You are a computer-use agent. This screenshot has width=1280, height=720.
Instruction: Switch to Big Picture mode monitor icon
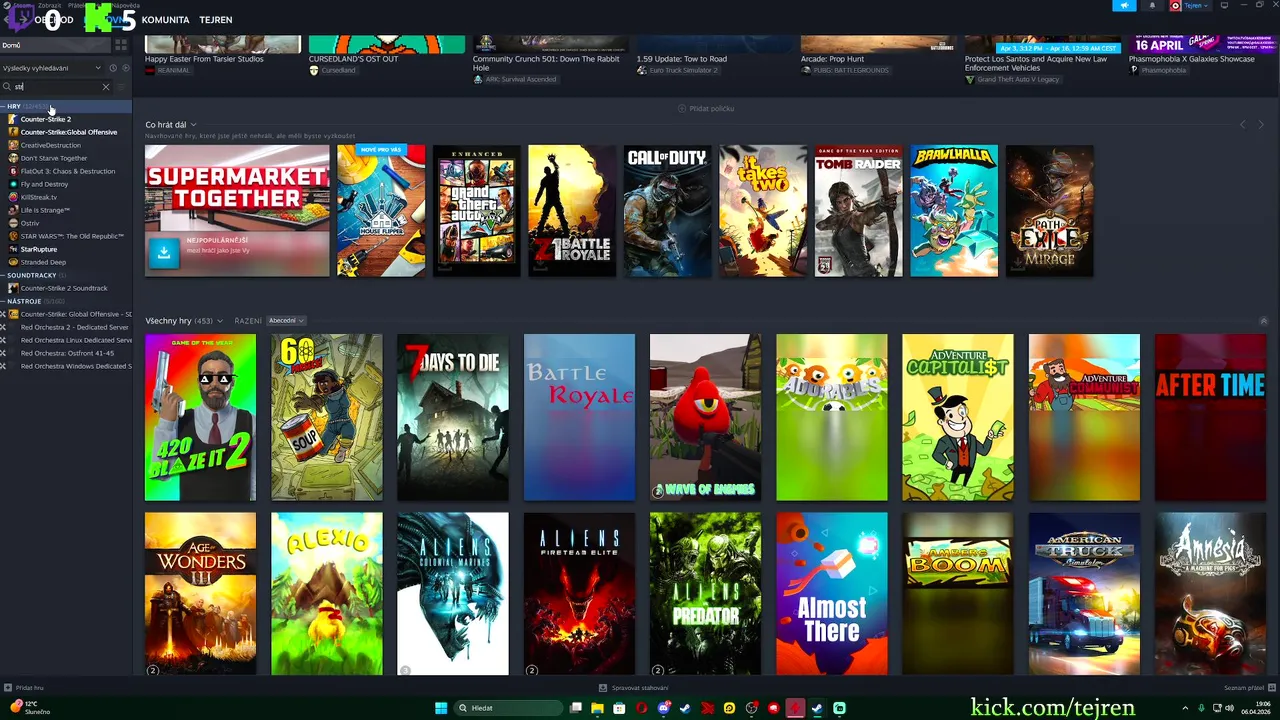[1224, 5]
